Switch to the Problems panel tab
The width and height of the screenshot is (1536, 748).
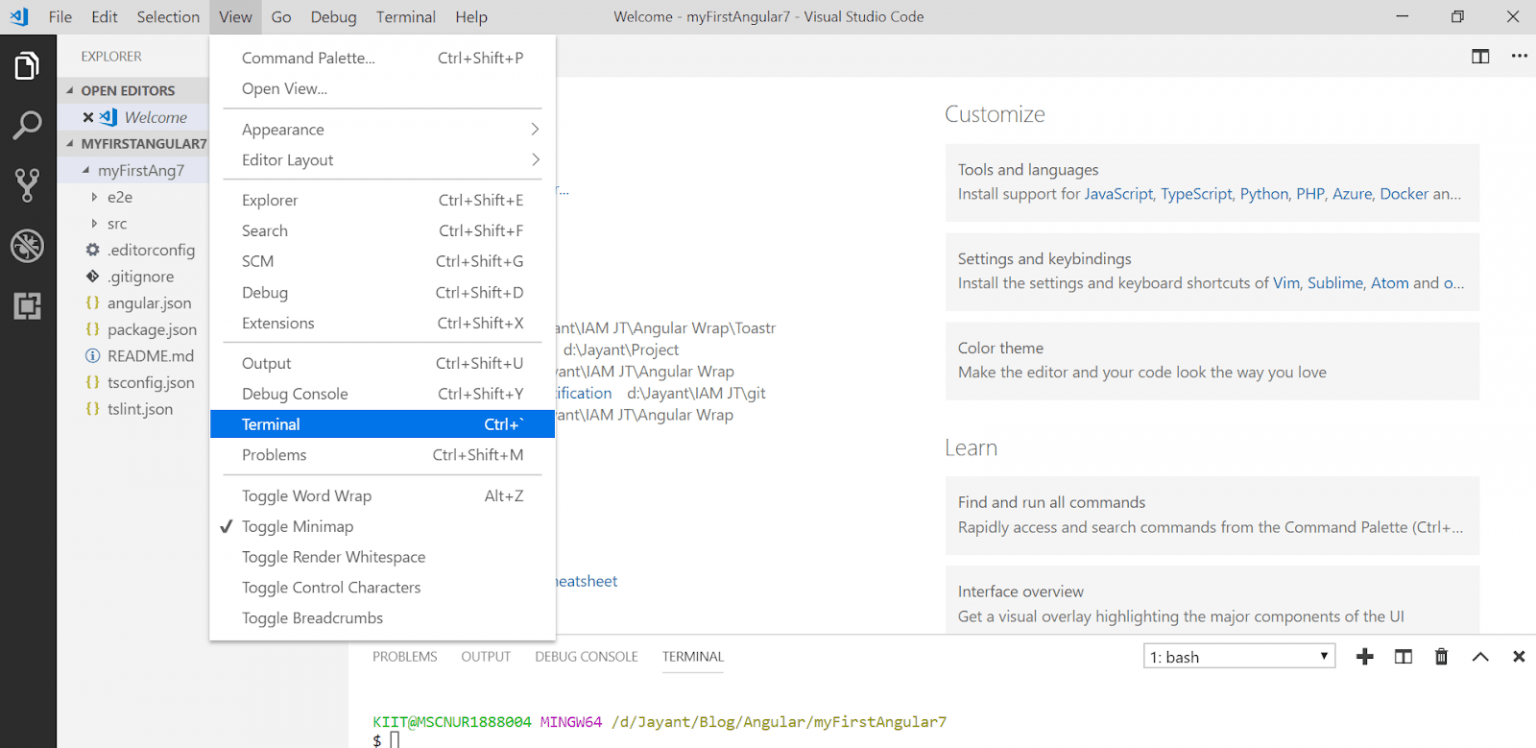click(x=405, y=657)
